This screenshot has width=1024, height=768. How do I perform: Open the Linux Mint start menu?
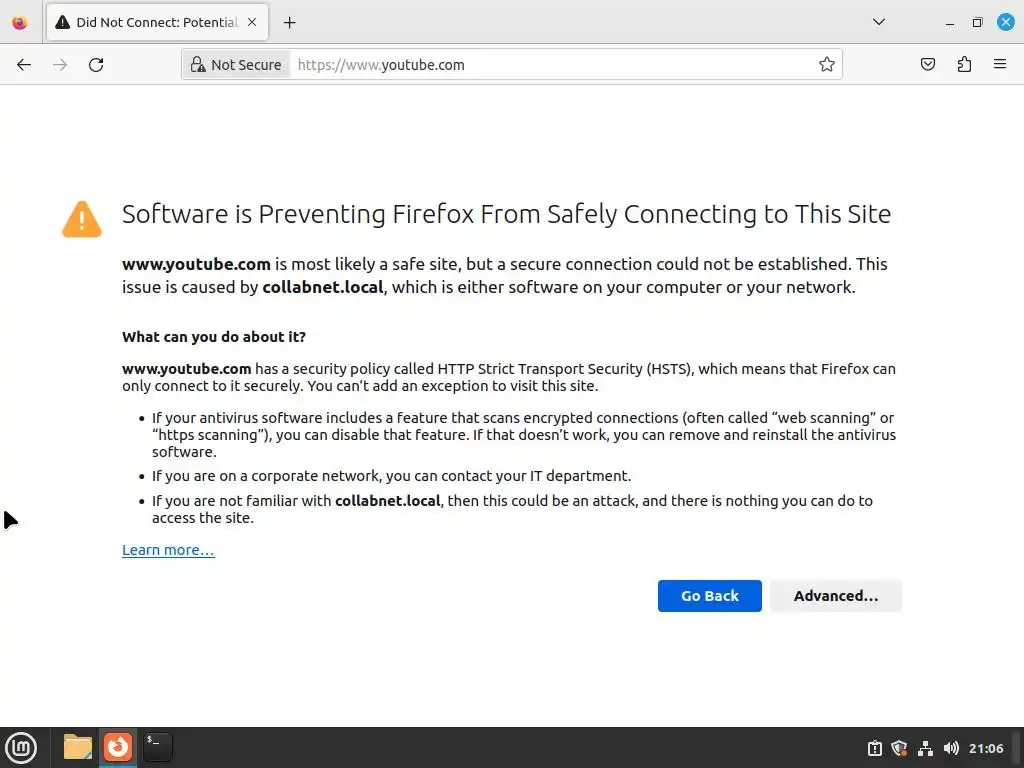tap(21, 747)
